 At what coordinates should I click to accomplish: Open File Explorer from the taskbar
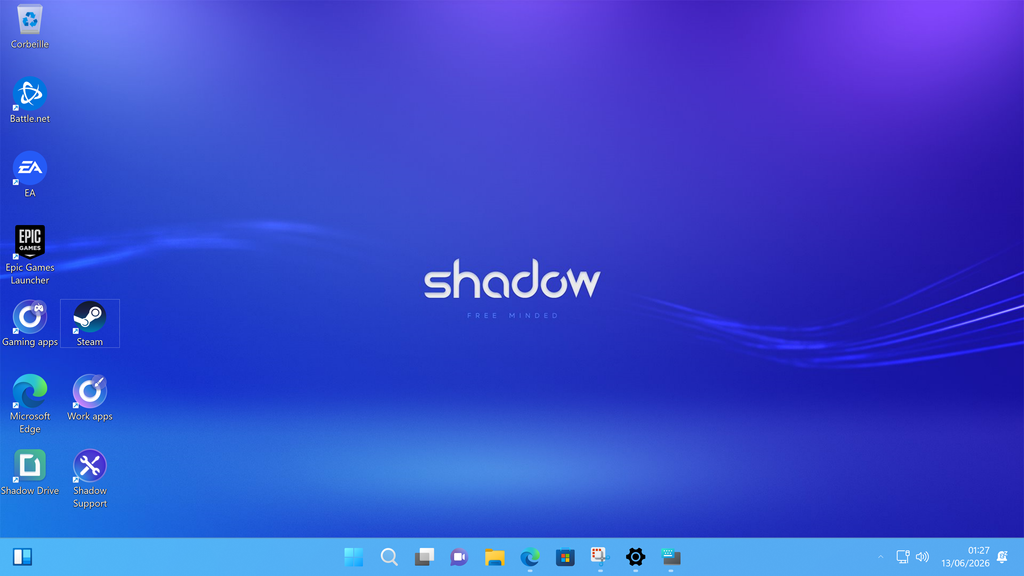point(494,557)
